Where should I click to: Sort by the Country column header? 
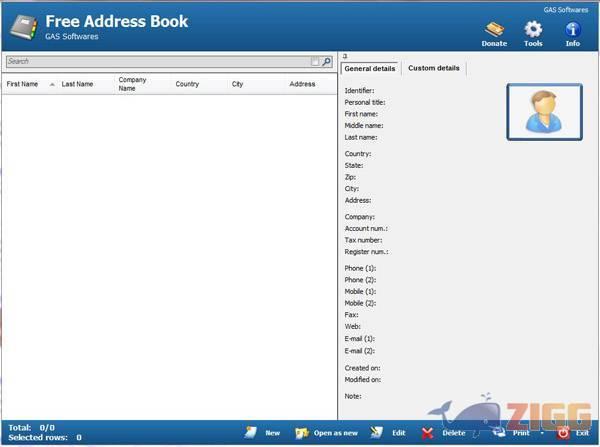tap(187, 85)
